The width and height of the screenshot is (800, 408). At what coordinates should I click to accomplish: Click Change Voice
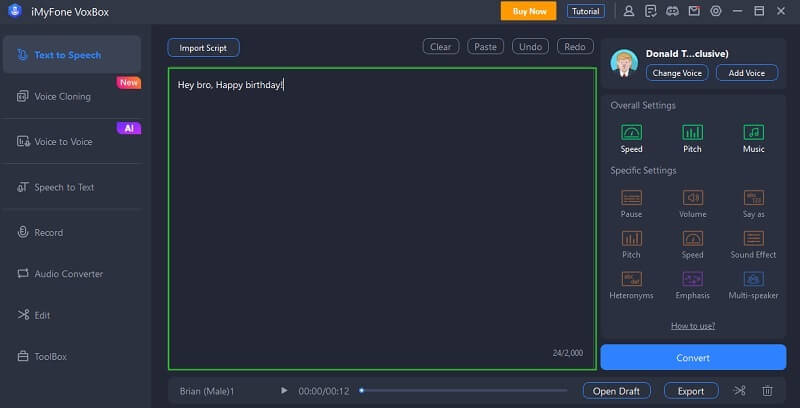coord(677,73)
